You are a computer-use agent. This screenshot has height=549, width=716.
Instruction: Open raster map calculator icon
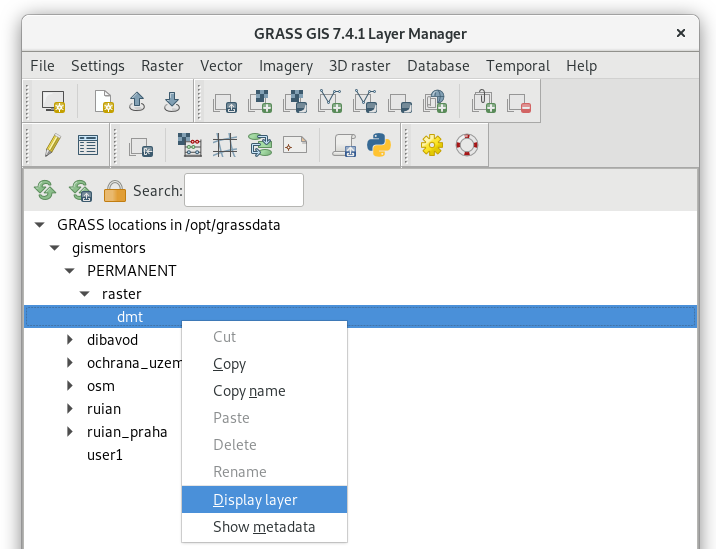(x=190, y=145)
